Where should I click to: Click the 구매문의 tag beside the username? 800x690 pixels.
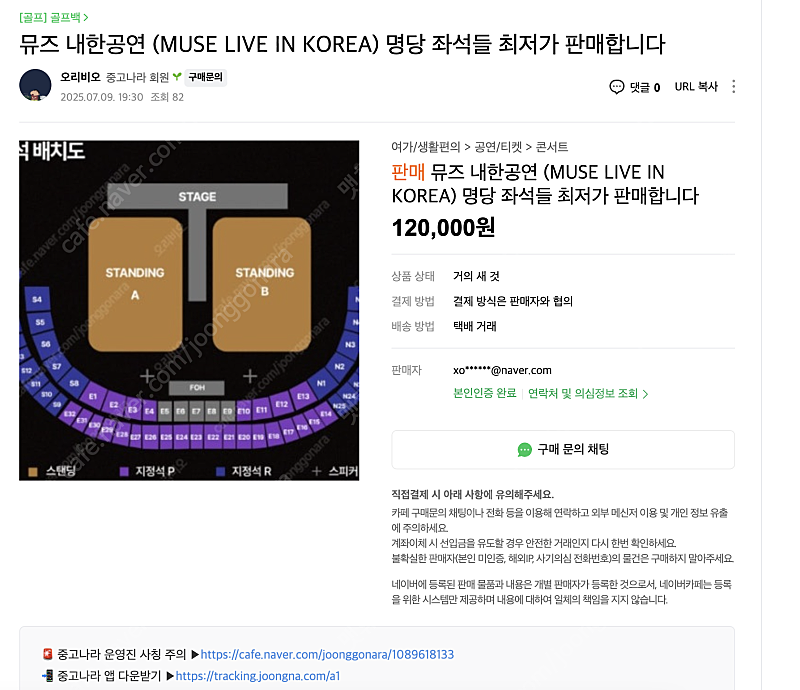pos(205,77)
